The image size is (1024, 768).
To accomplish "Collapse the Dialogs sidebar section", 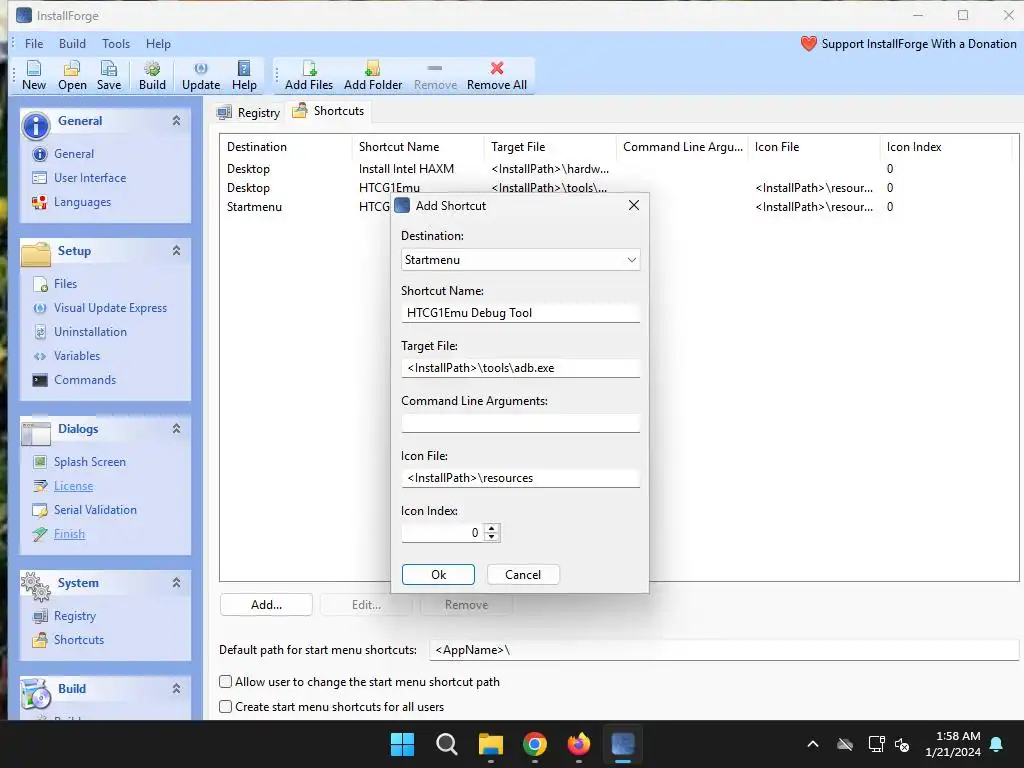I will pos(176,429).
